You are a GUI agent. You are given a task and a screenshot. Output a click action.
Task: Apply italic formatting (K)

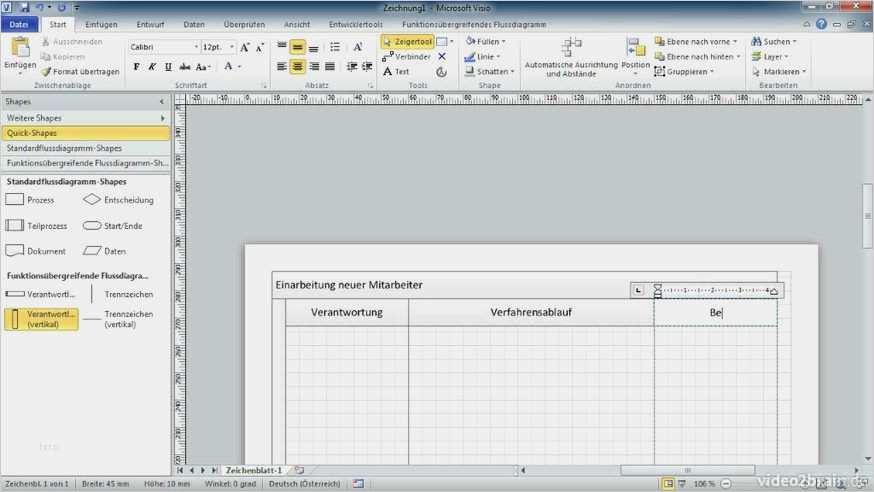coord(152,67)
